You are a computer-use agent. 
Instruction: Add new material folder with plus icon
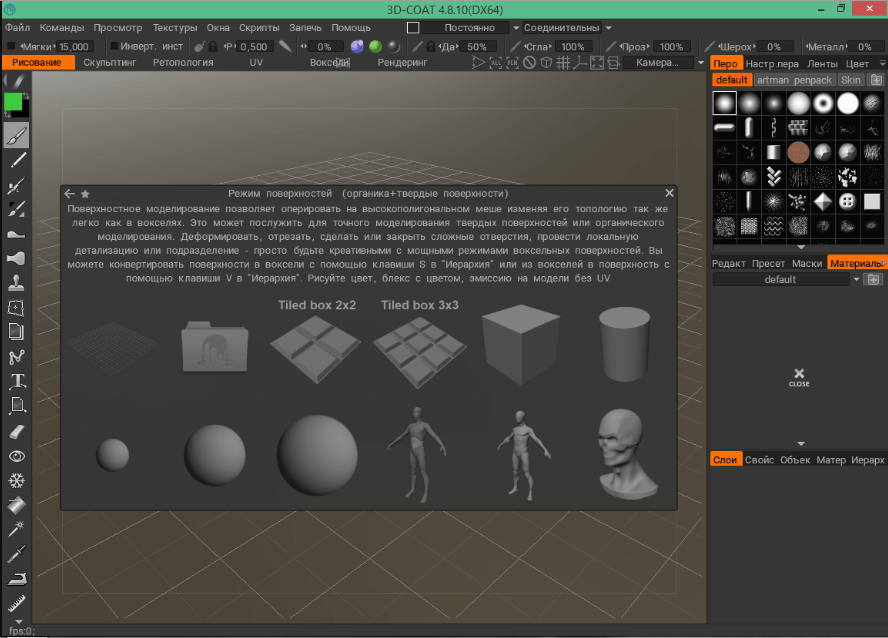(x=875, y=279)
